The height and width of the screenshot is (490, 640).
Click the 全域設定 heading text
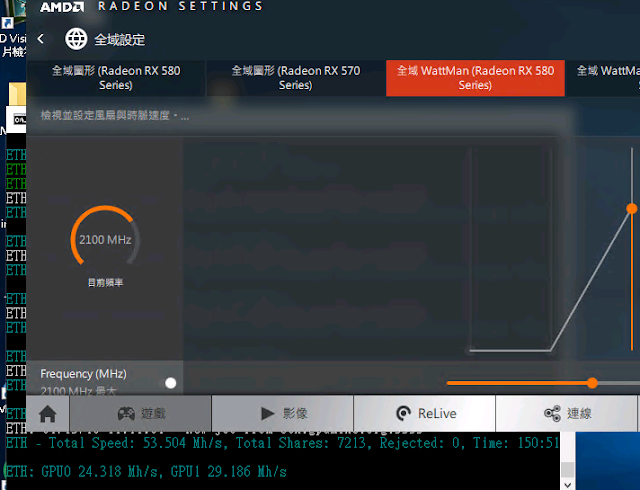click(x=120, y=40)
